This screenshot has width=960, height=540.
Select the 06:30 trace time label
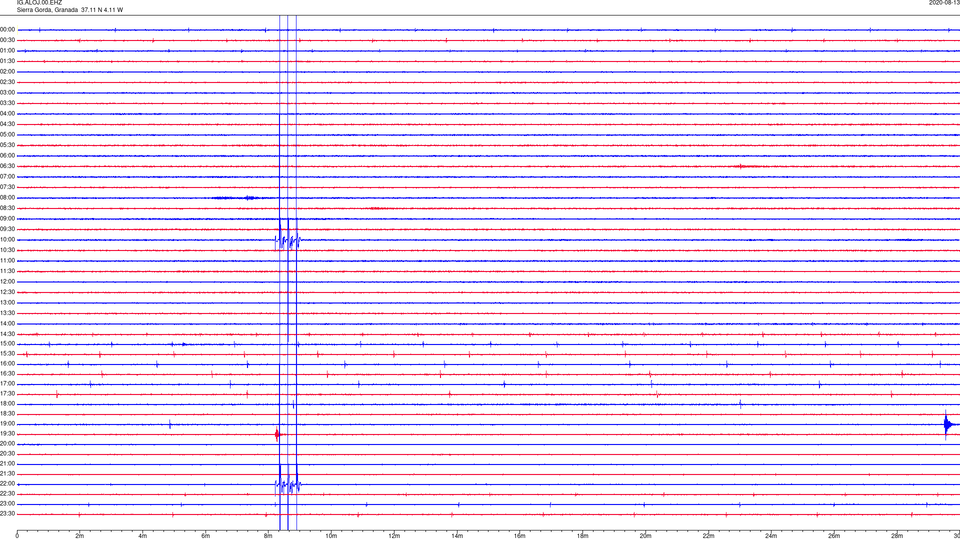pyautogui.click(x=8, y=166)
